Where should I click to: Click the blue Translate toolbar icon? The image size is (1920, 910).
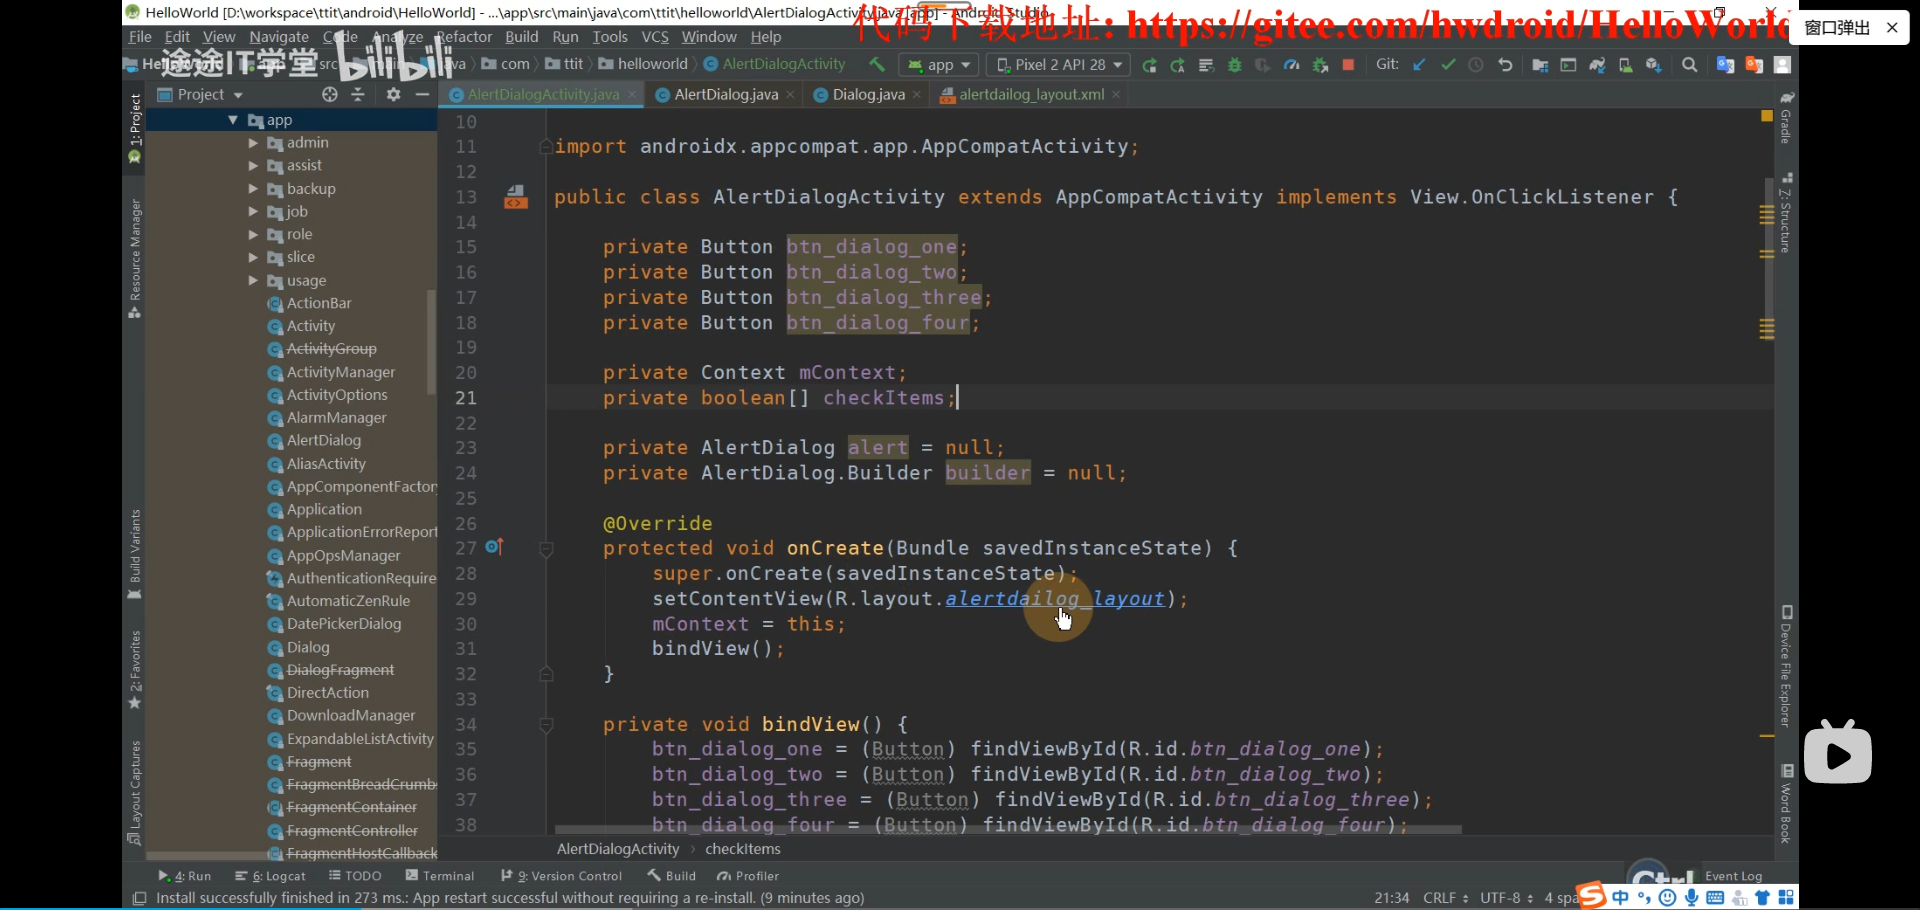(1725, 65)
